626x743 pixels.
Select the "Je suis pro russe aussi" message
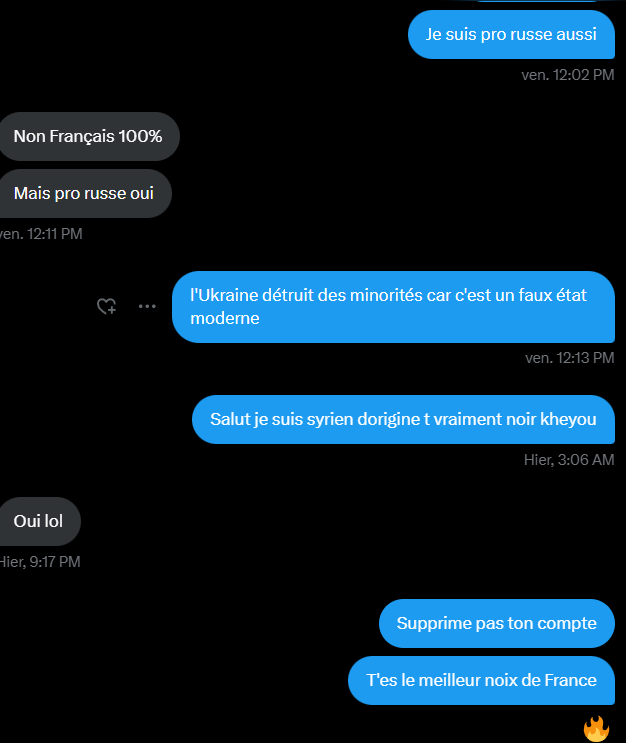tap(511, 34)
